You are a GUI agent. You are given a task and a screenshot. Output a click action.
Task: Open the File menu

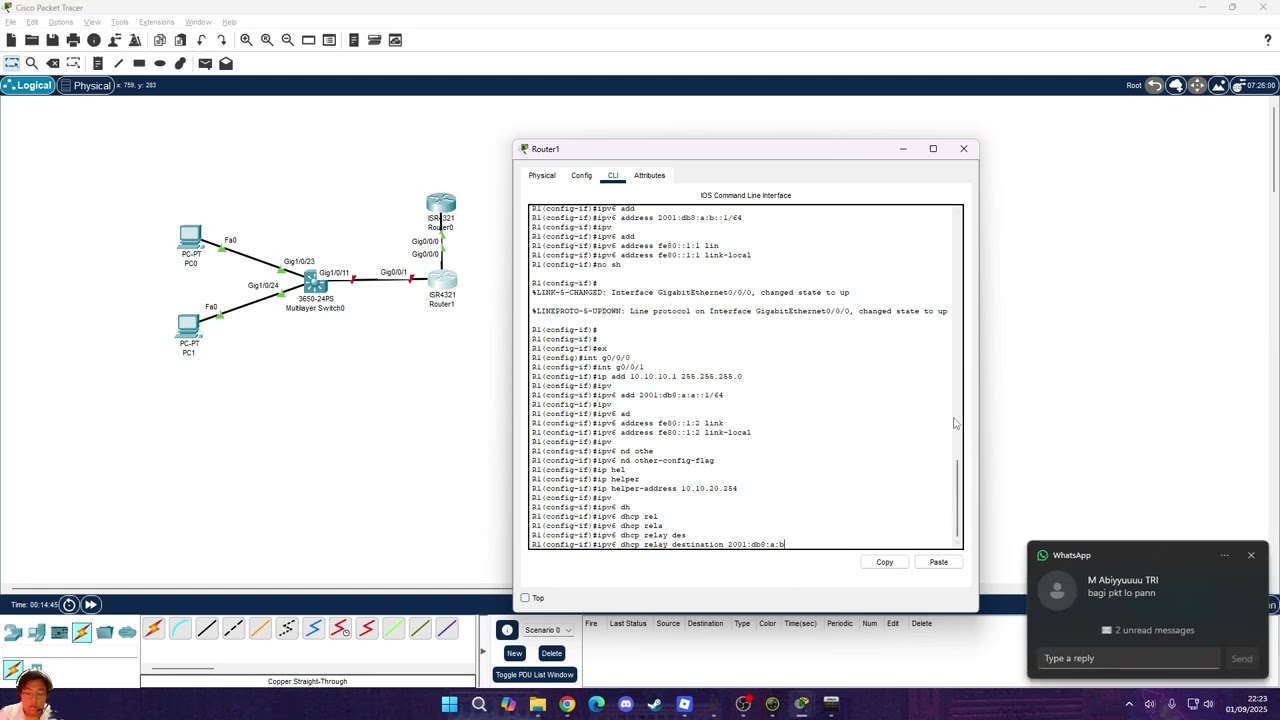[x=10, y=22]
